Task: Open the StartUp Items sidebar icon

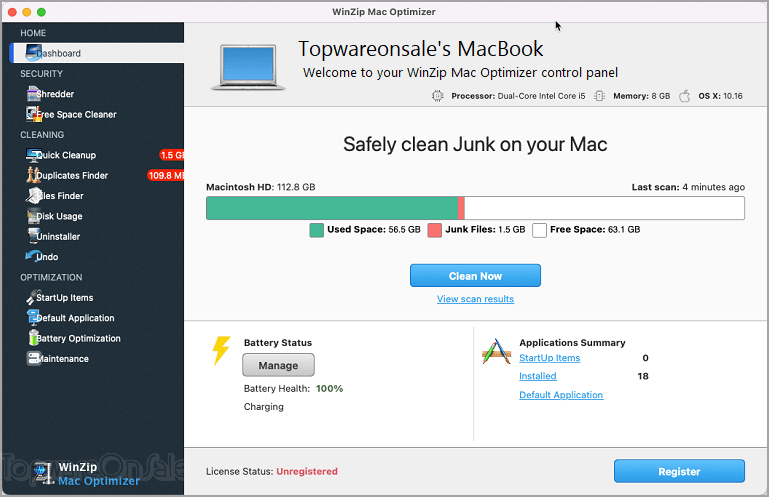Action: tap(33, 297)
